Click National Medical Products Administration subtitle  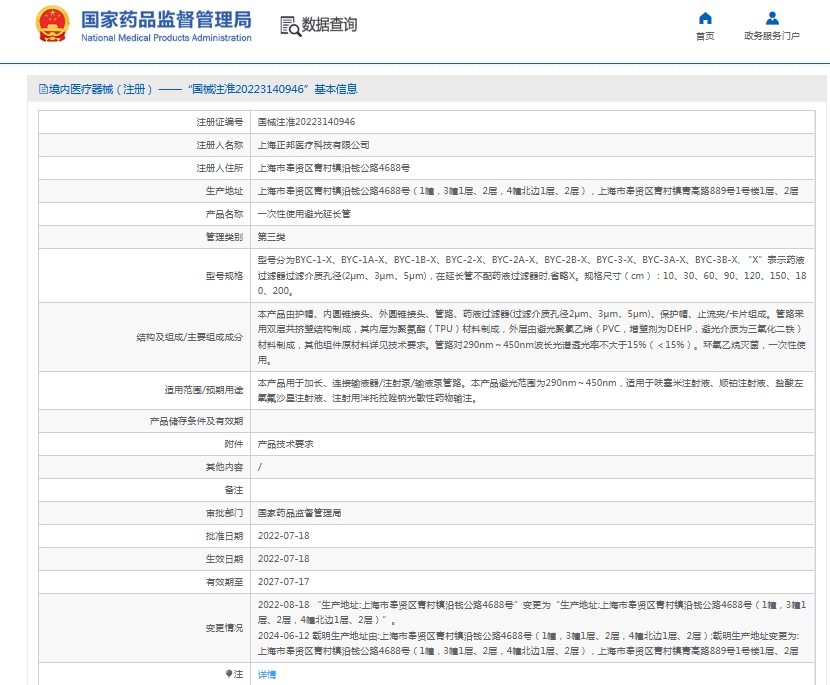[166, 38]
